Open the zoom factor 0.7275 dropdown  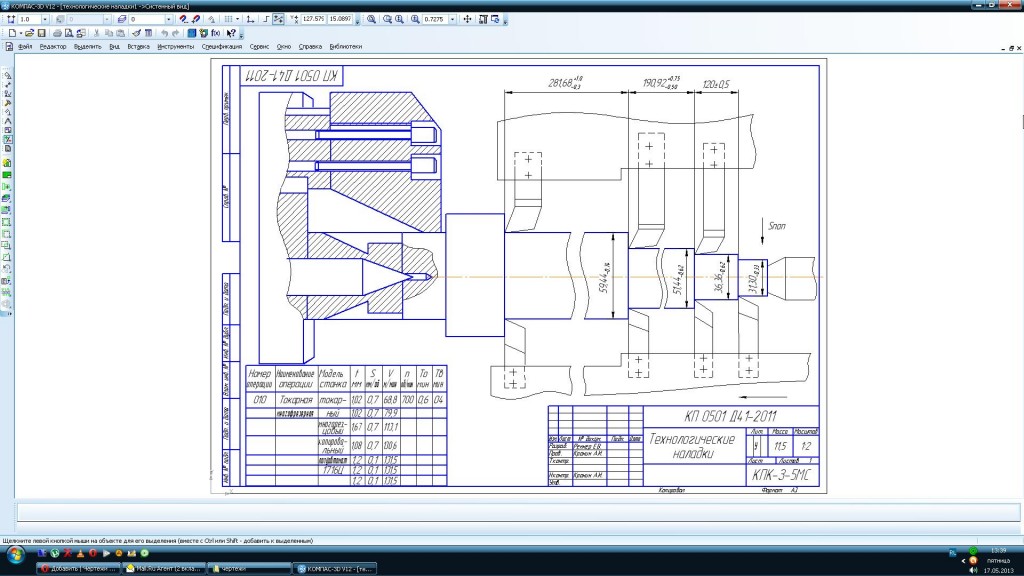[452, 20]
